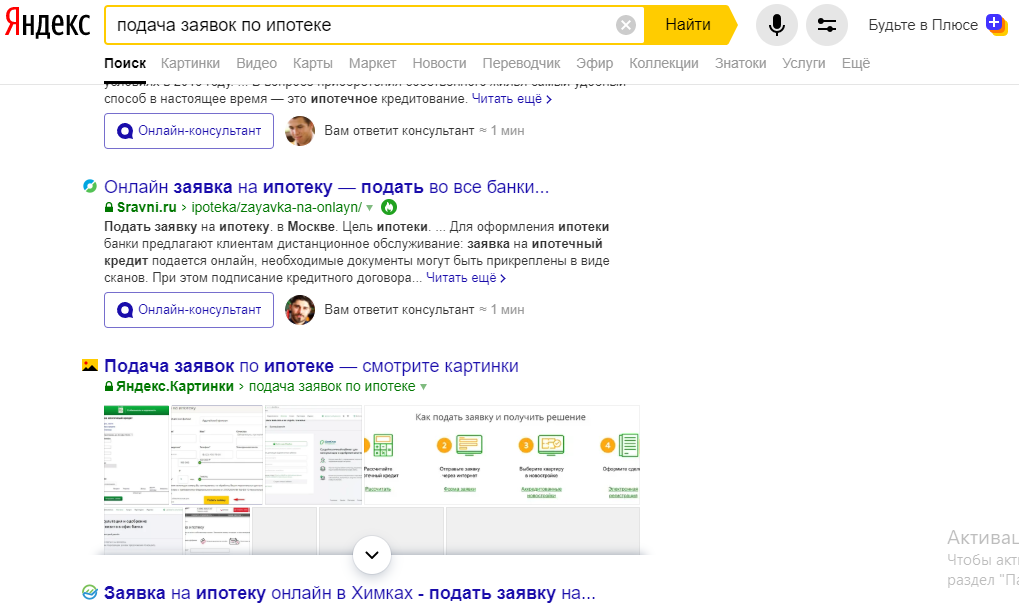Click the Sravni.ru favicon next to the result title
1019x604 pixels.
pyautogui.click(x=90, y=187)
